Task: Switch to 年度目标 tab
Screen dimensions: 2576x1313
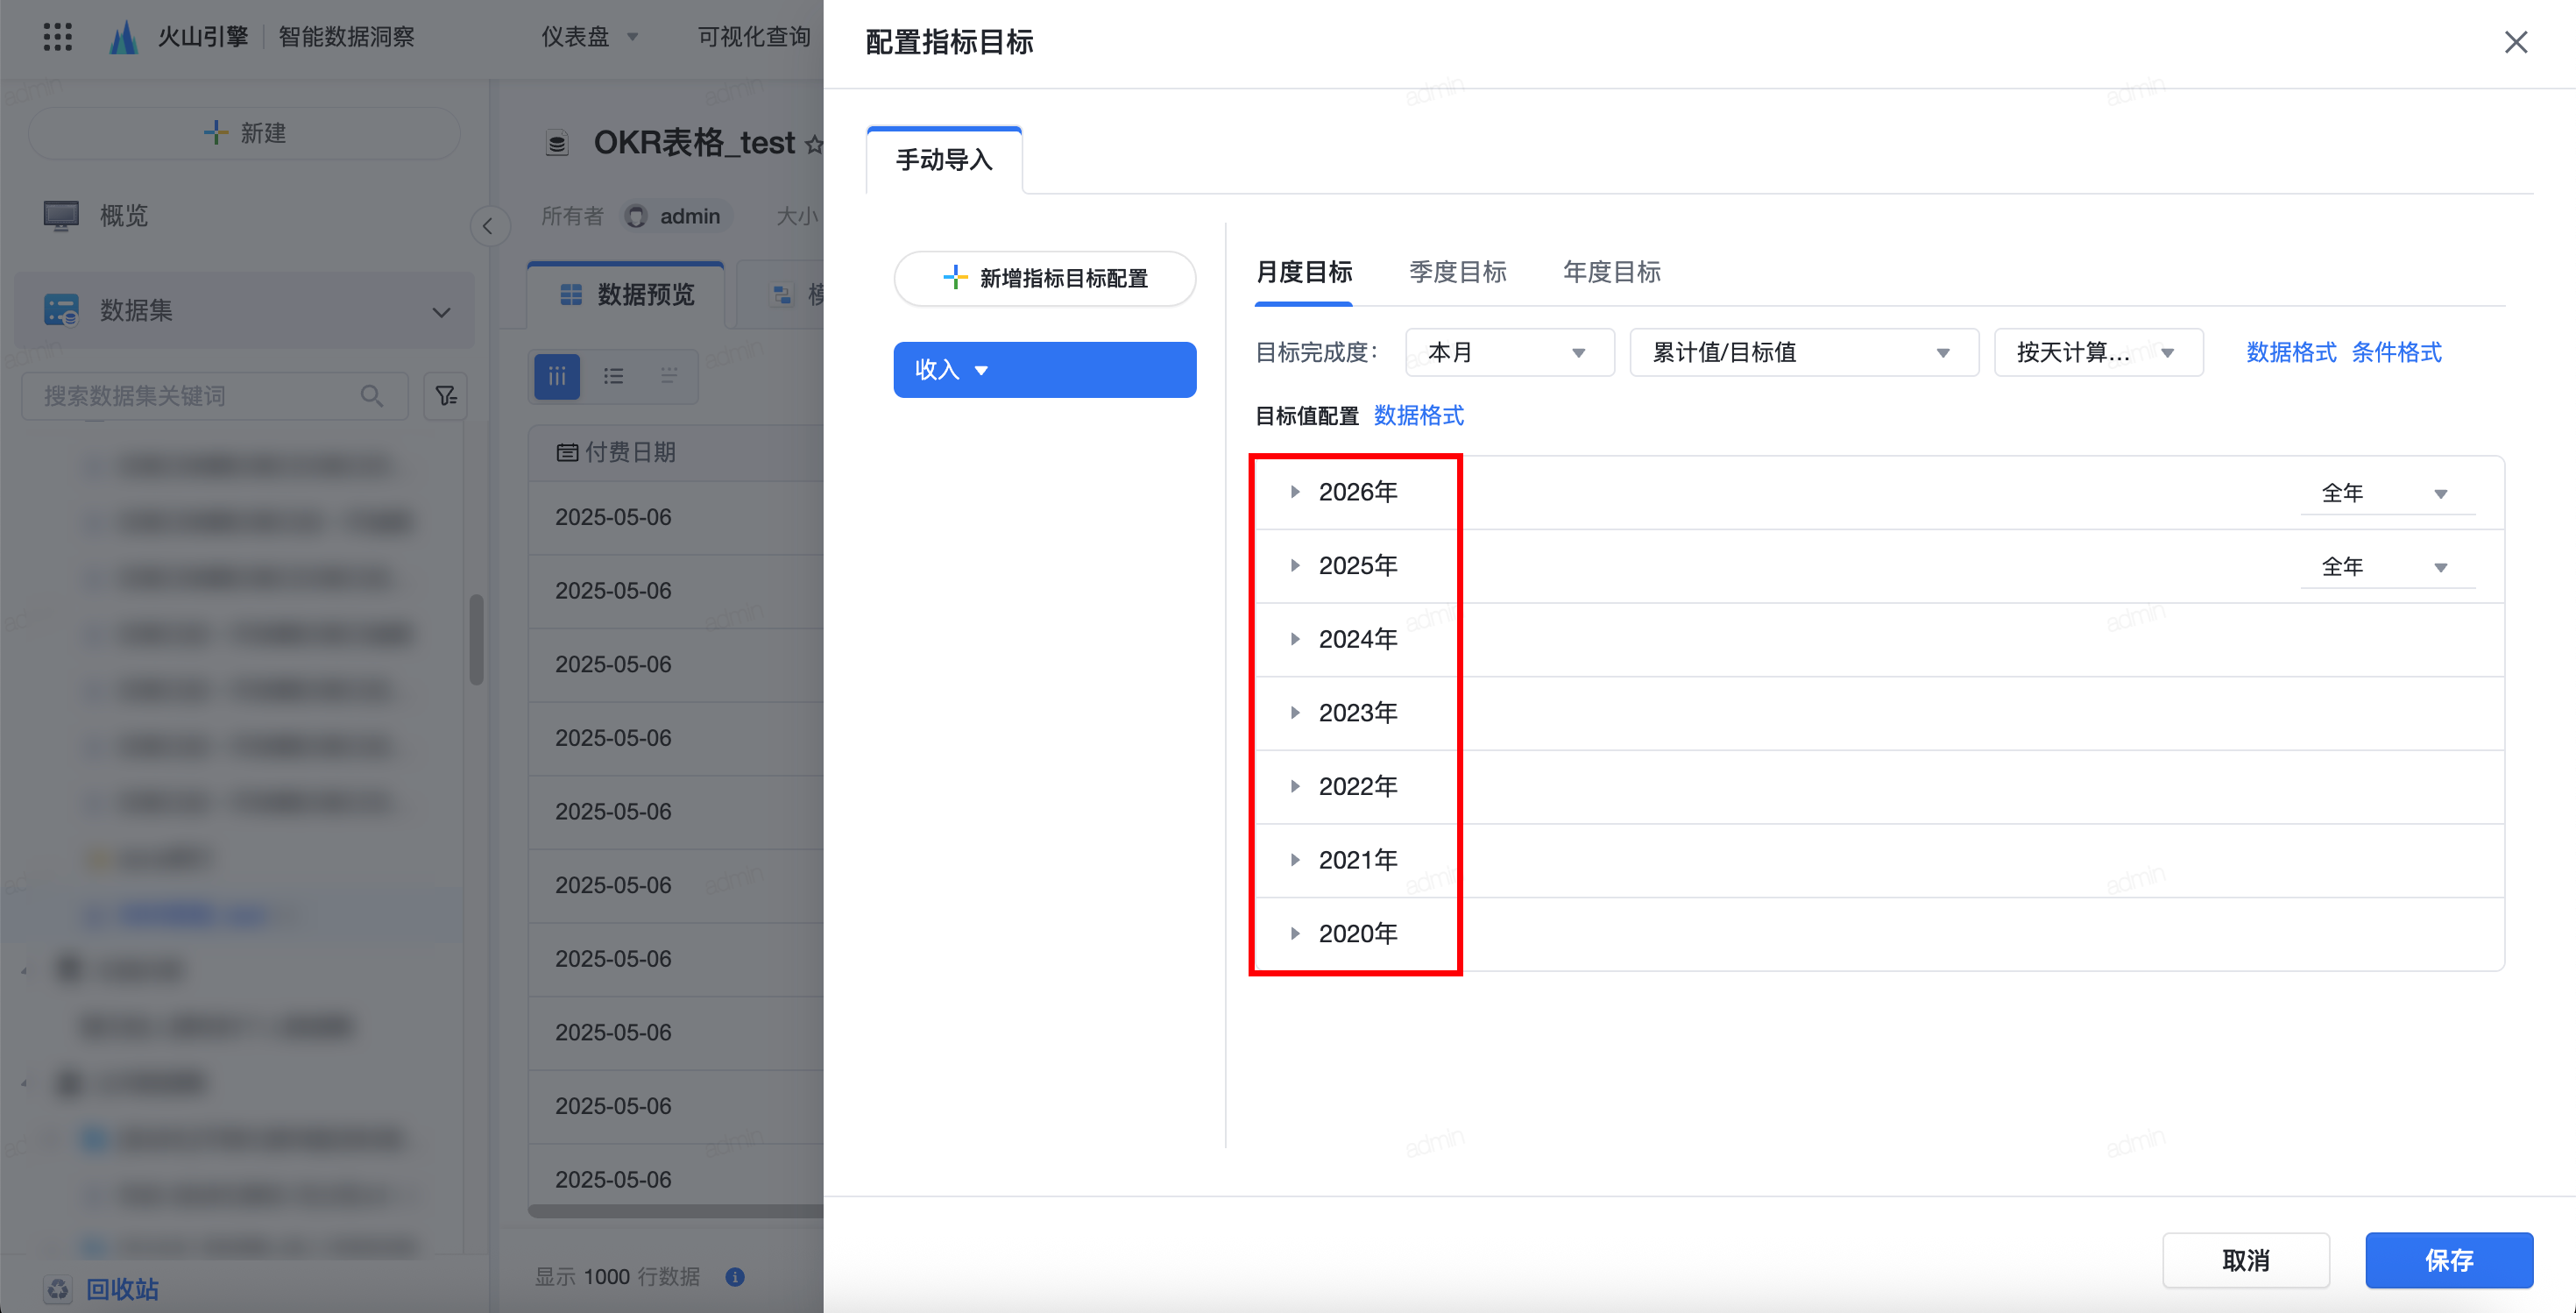Action: (x=1611, y=272)
